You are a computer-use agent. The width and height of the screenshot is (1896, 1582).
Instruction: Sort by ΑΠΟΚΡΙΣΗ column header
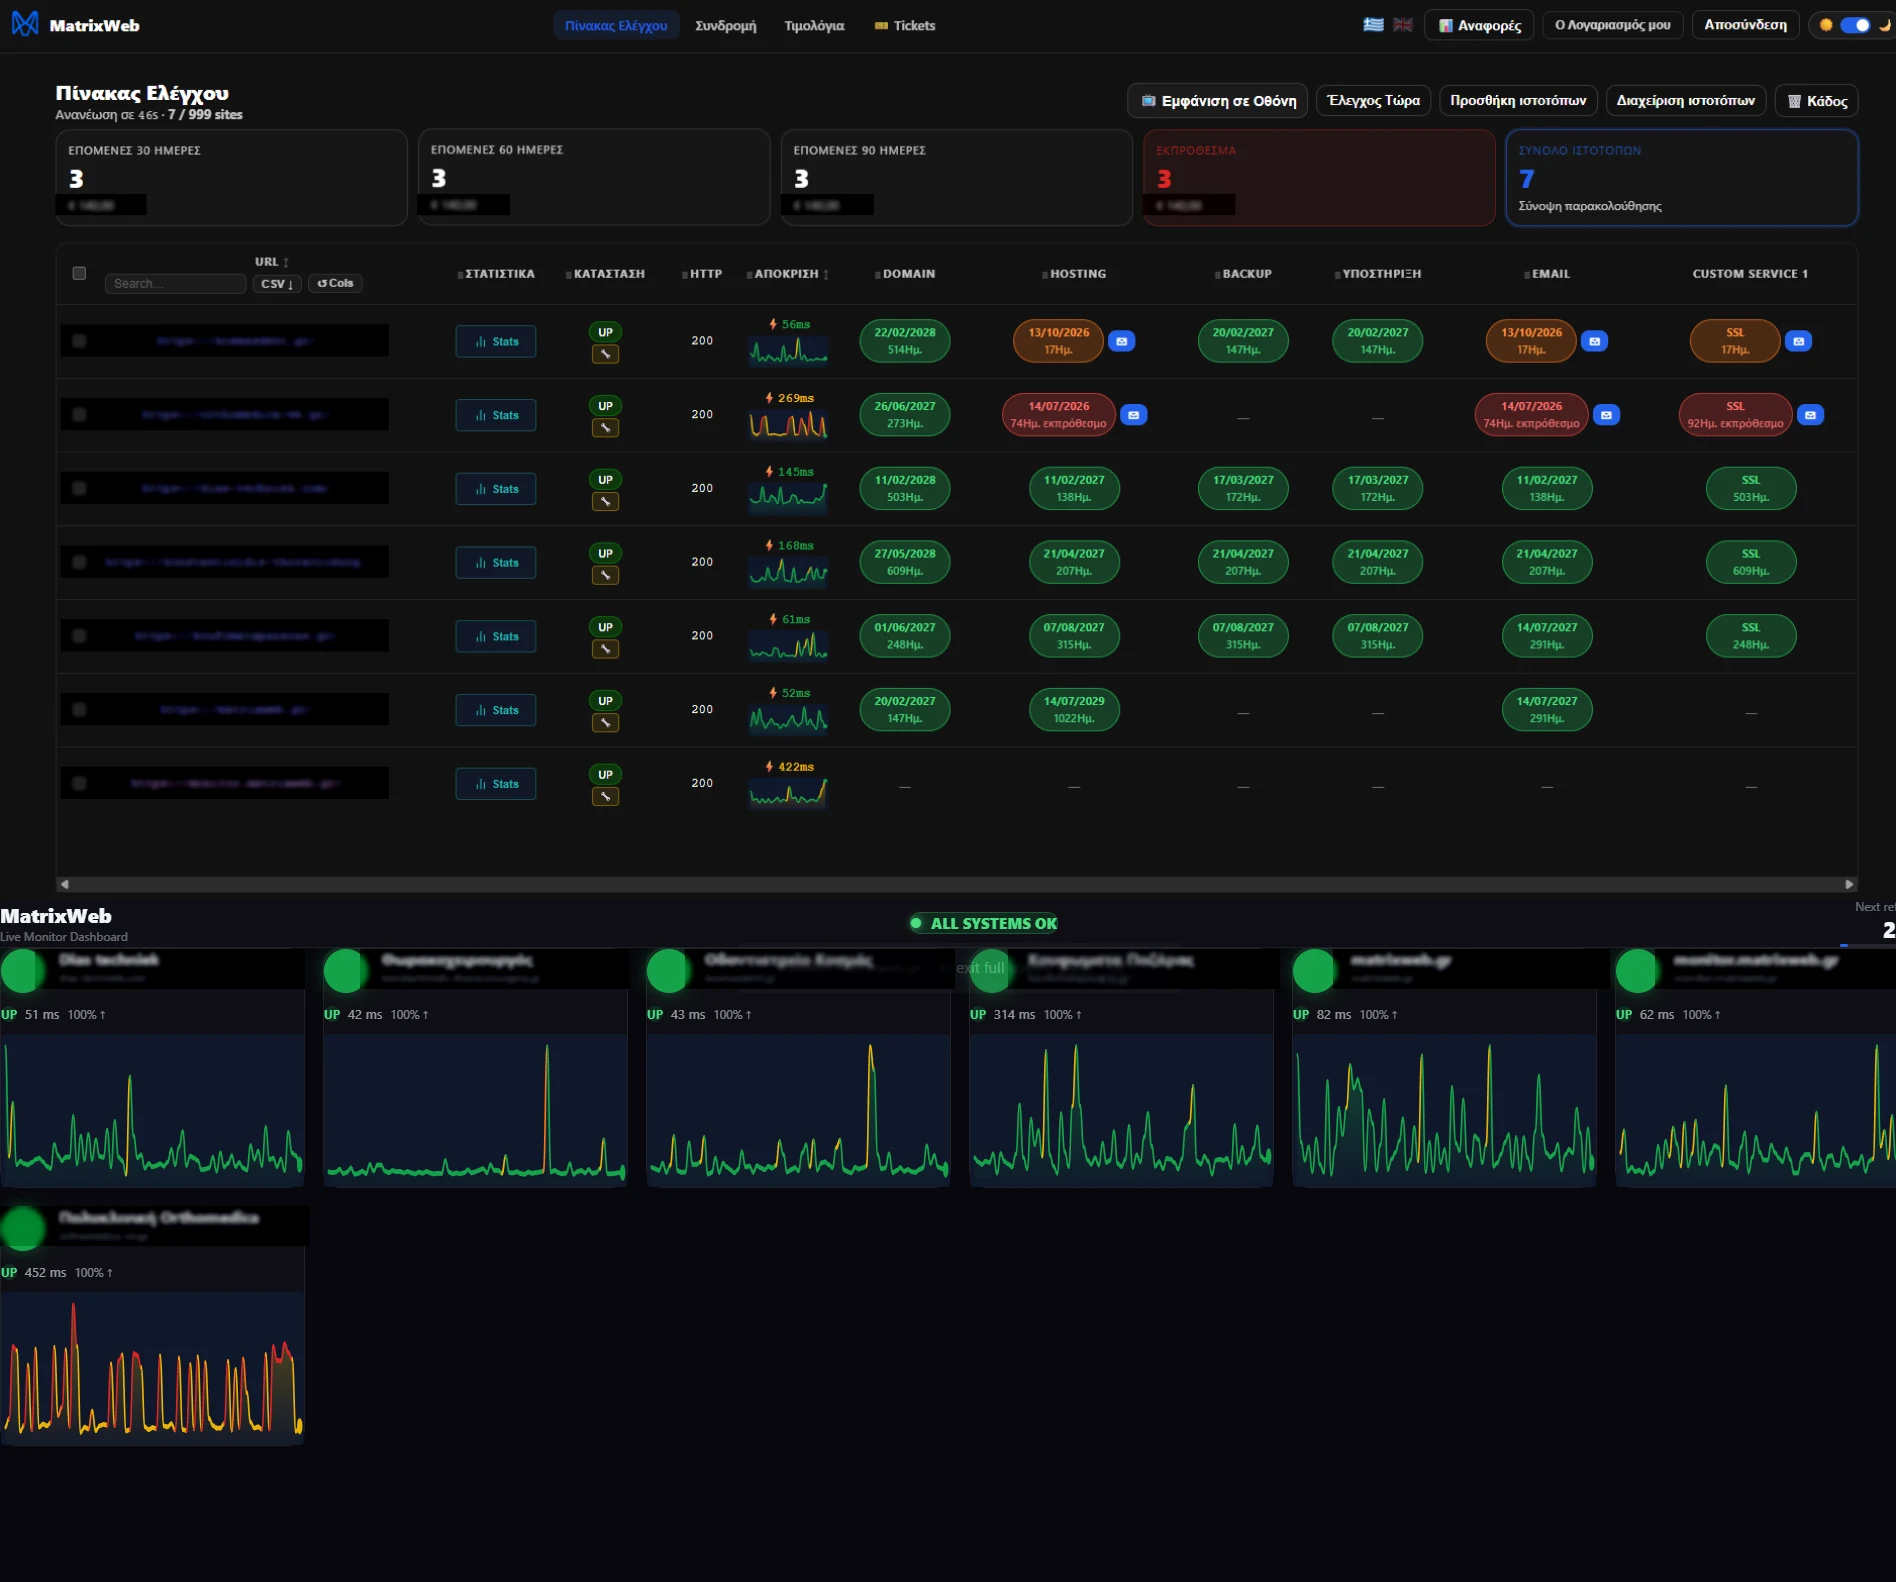[788, 274]
